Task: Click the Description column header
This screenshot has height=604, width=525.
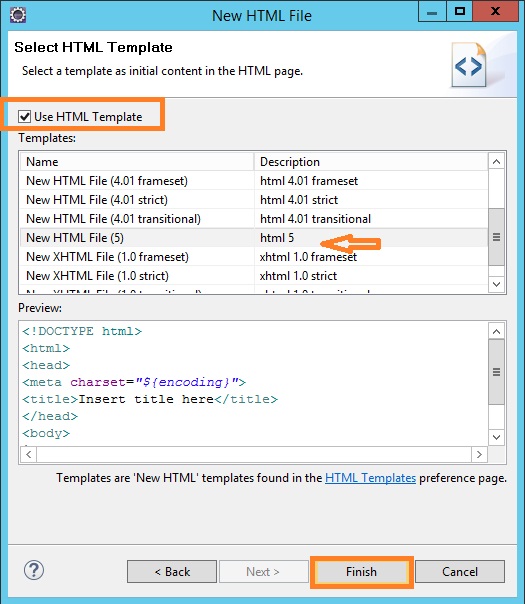Action: point(371,162)
